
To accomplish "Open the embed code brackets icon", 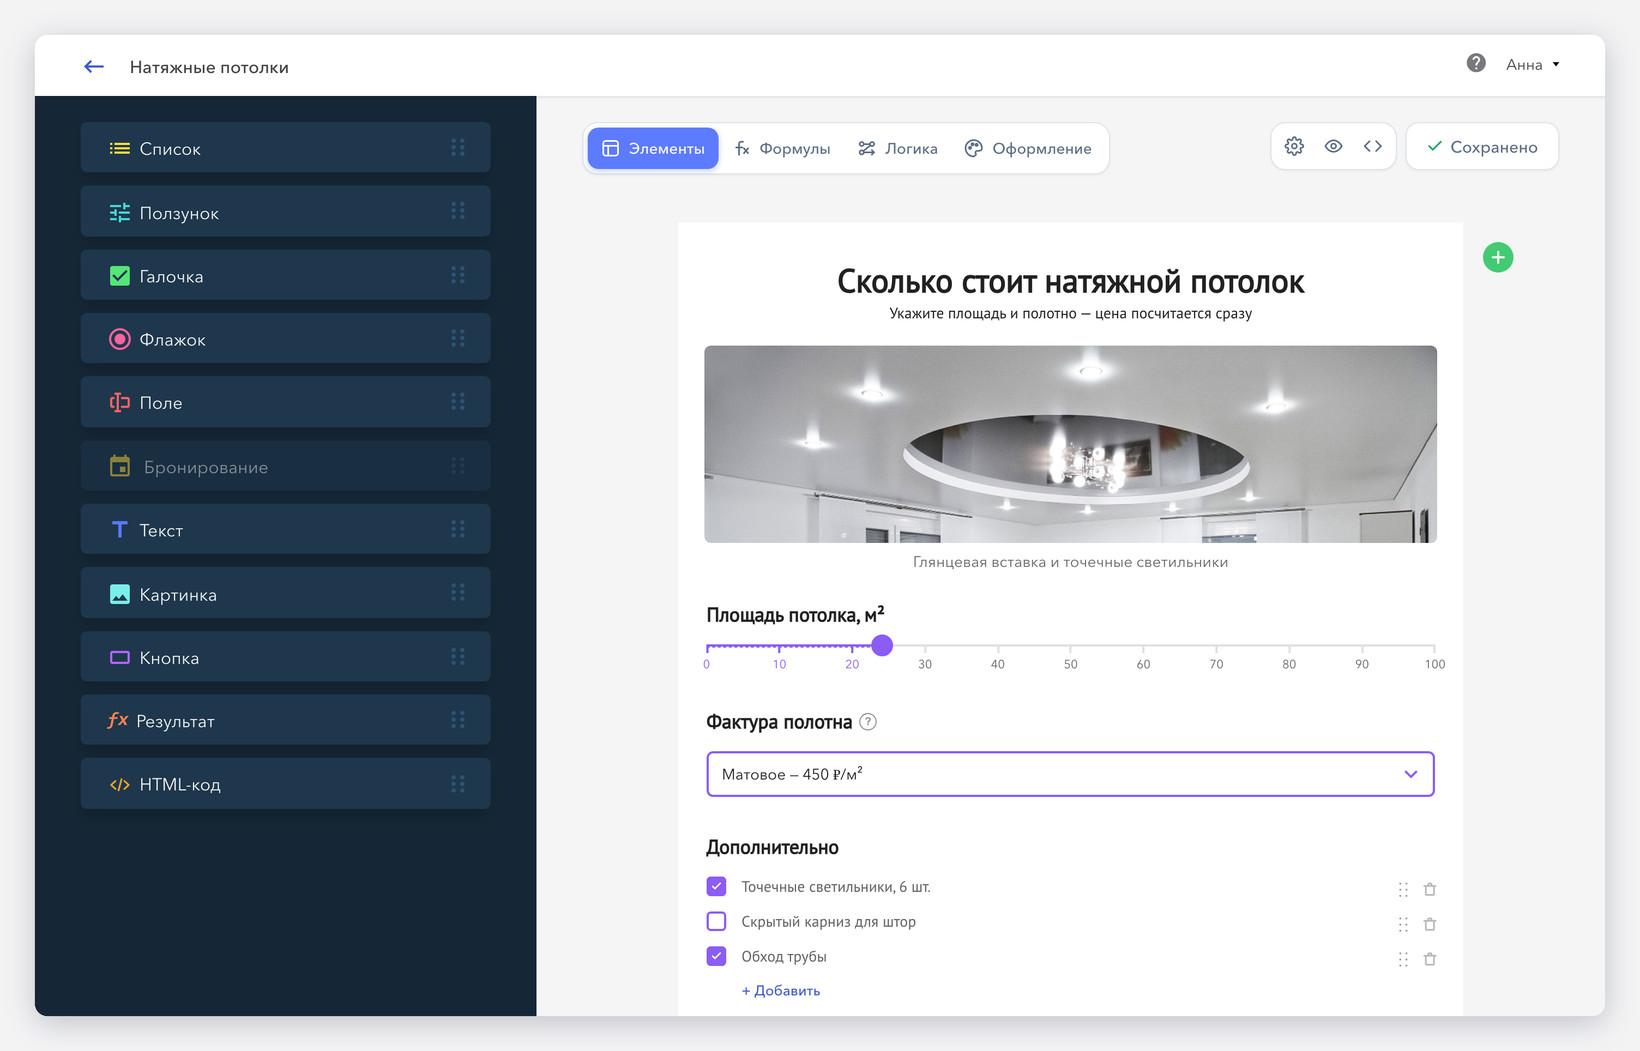I will (1373, 146).
